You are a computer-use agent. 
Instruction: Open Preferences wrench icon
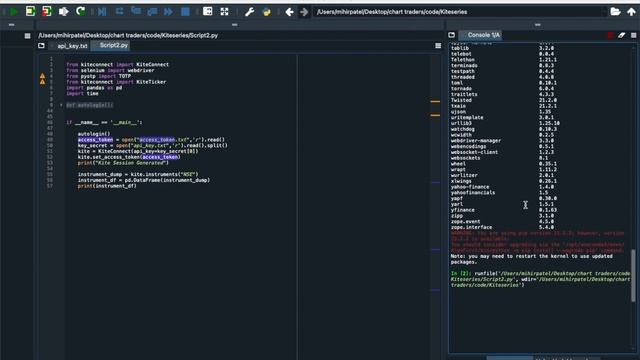[249, 11]
